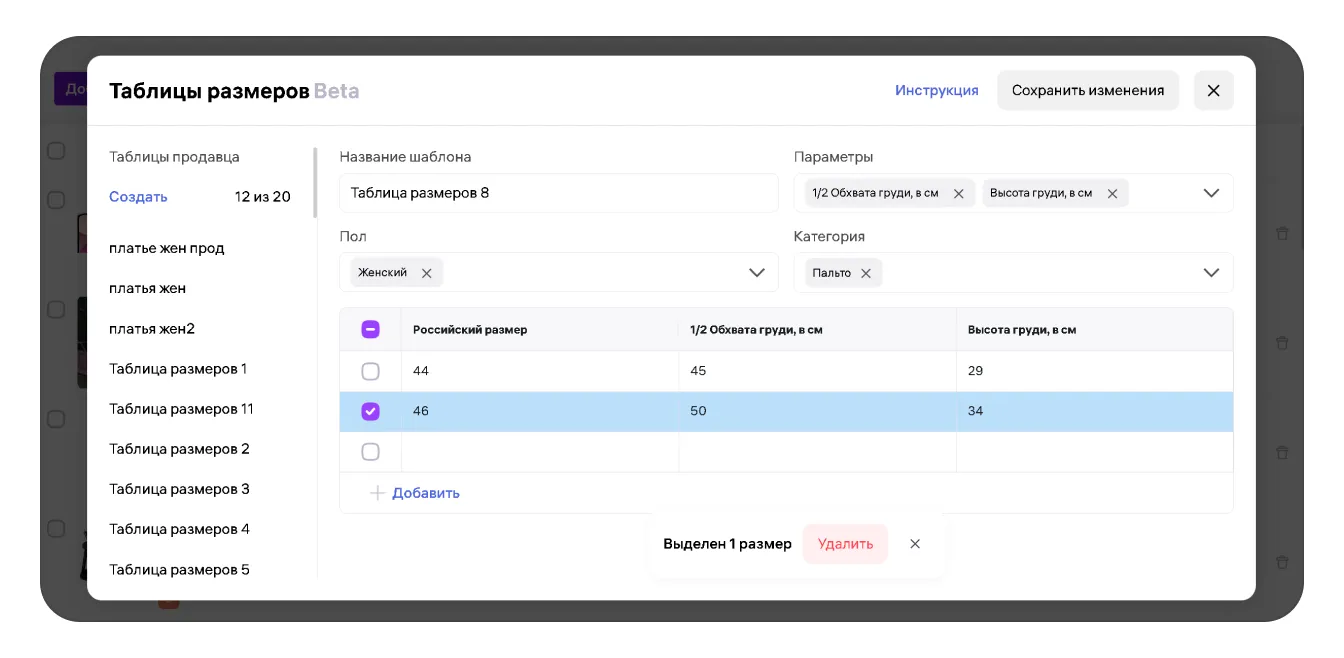
Task: Uncheck the row with size 46
Action: click(x=370, y=411)
